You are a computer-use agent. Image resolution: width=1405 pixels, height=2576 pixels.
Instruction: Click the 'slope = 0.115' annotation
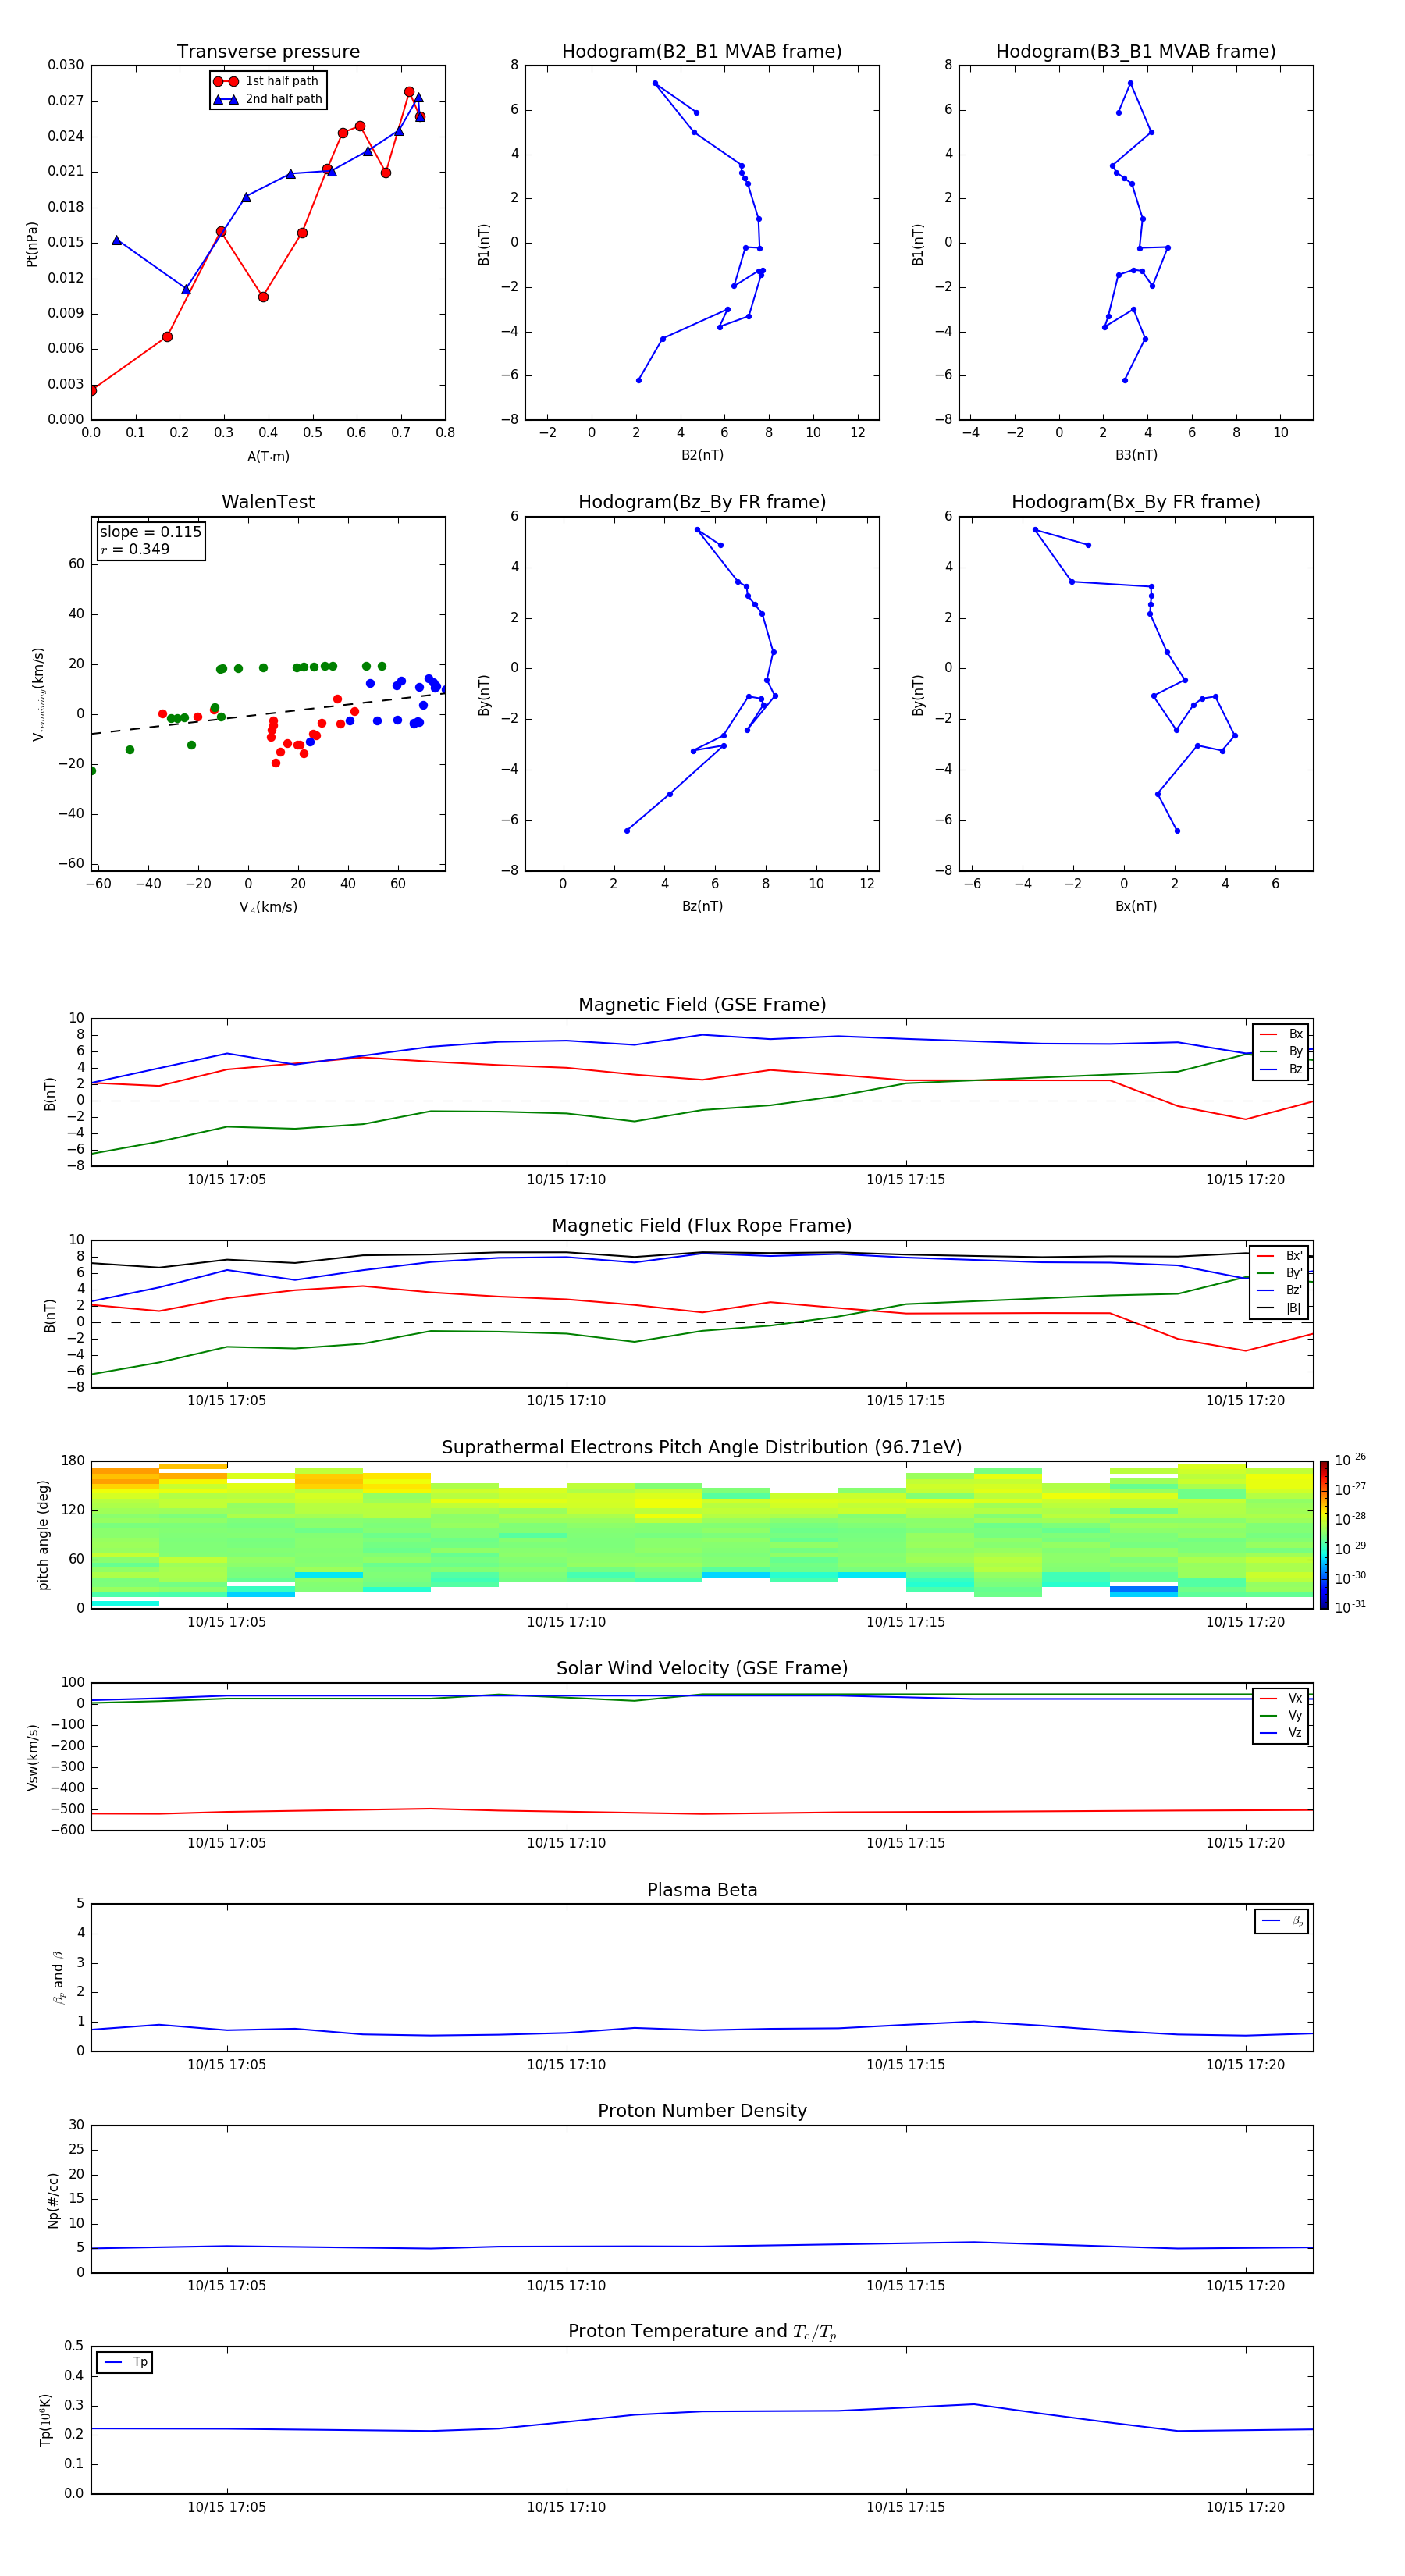point(150,532)
